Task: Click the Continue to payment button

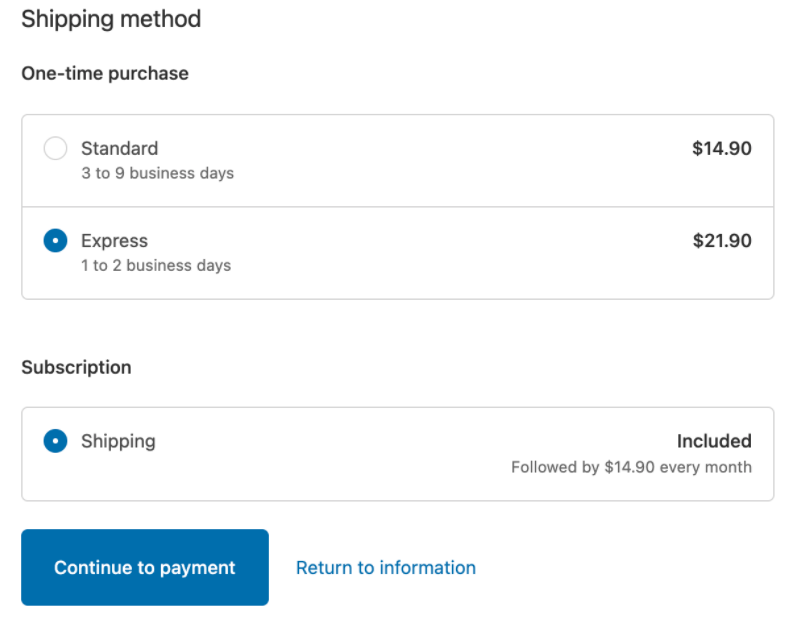Action: (x=145, y=567)
